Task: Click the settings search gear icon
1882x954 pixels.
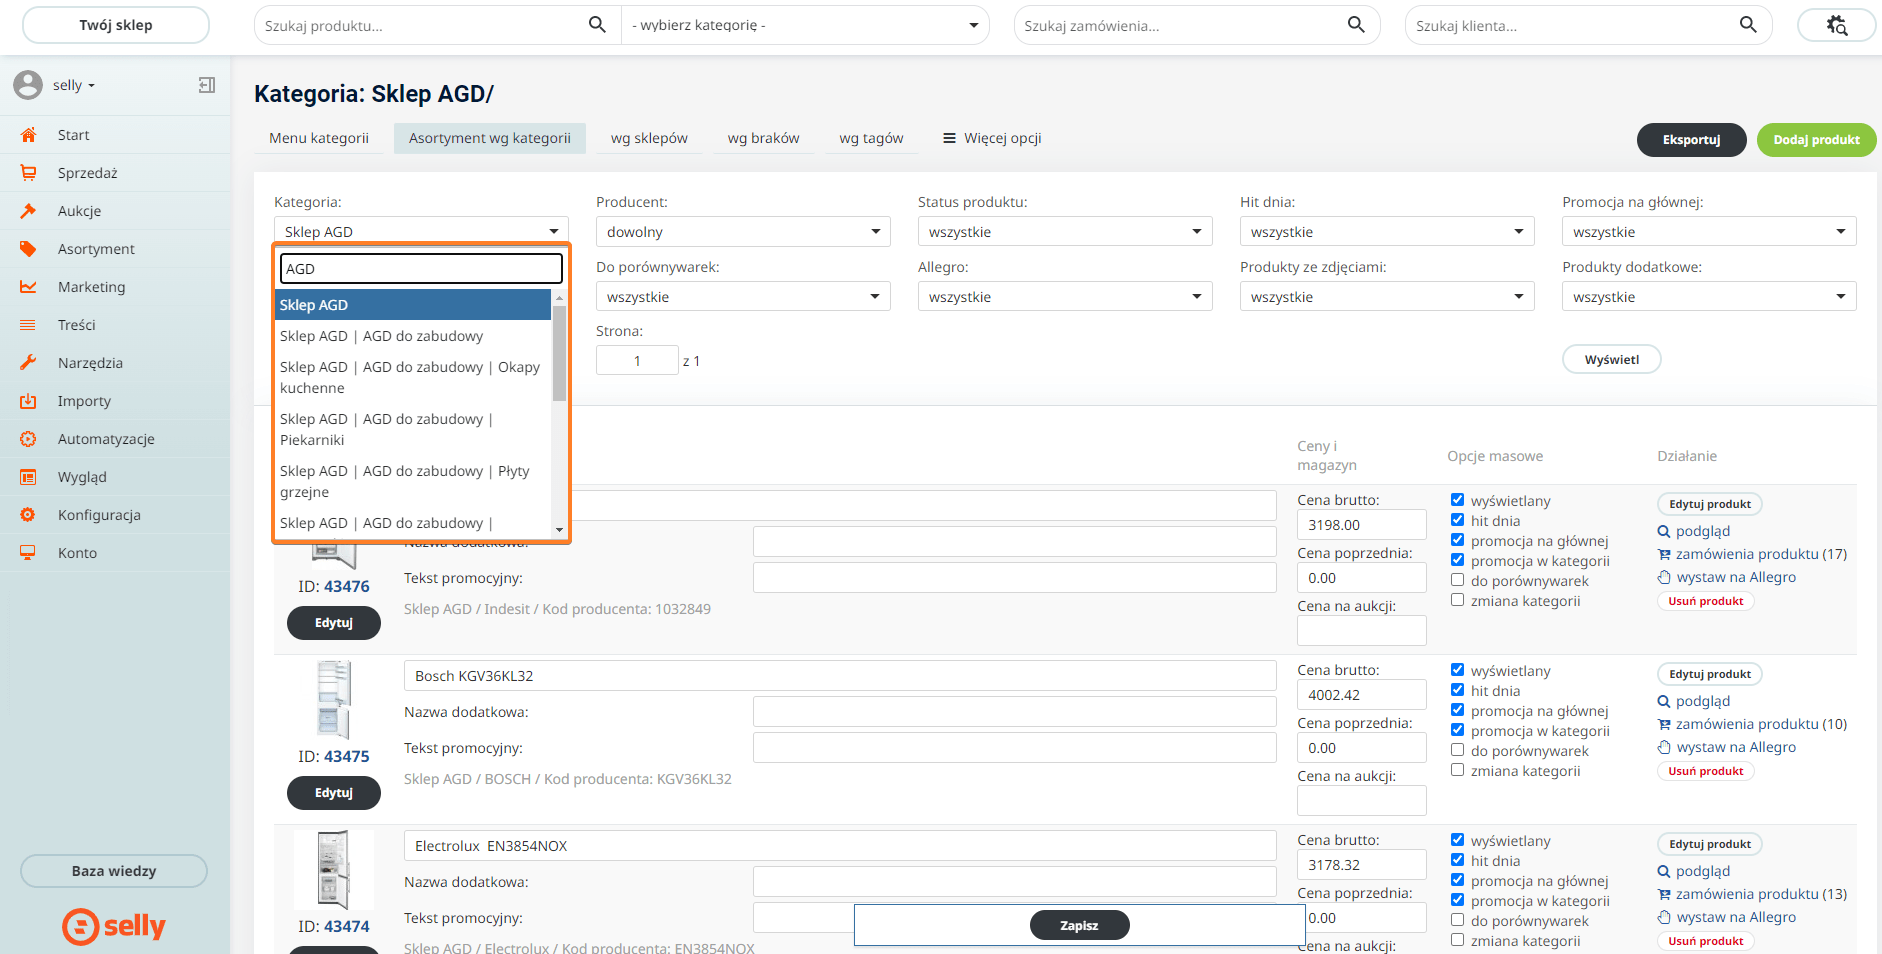Action: tap(1836, 25)
